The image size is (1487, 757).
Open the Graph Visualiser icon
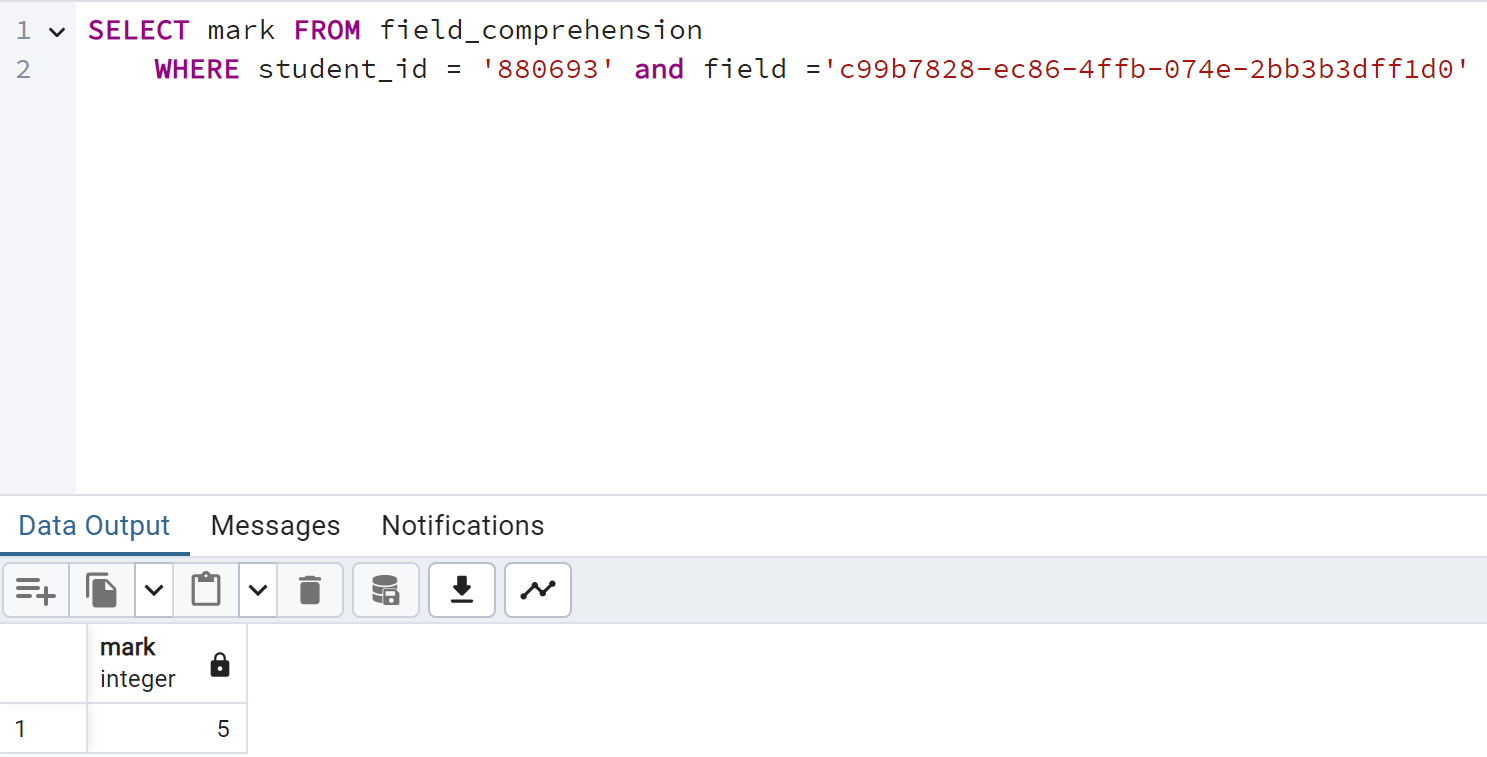[538, 590]
